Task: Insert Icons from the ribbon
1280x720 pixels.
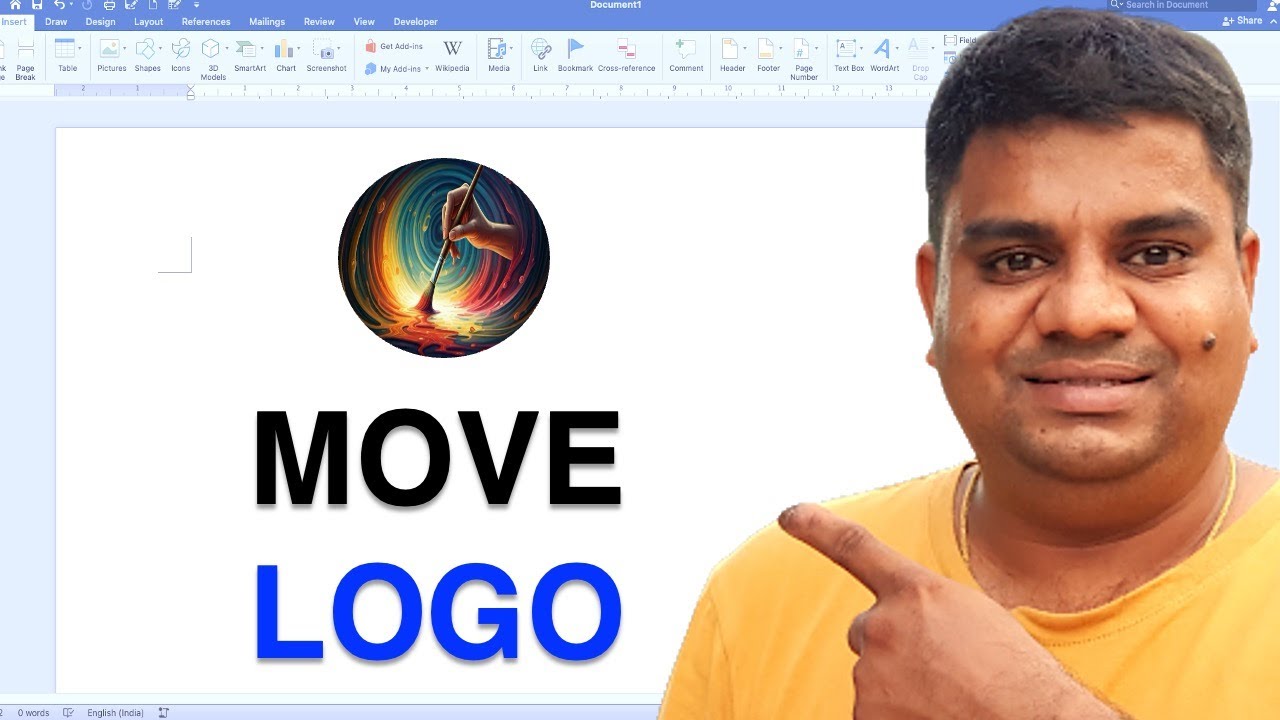Action: 181,55
